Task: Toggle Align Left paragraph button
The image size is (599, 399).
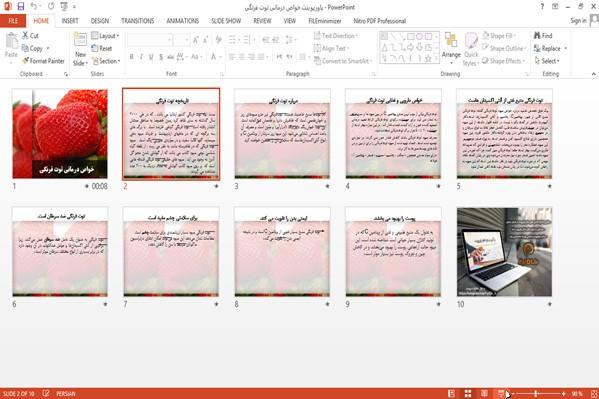Action: point(232,57)
